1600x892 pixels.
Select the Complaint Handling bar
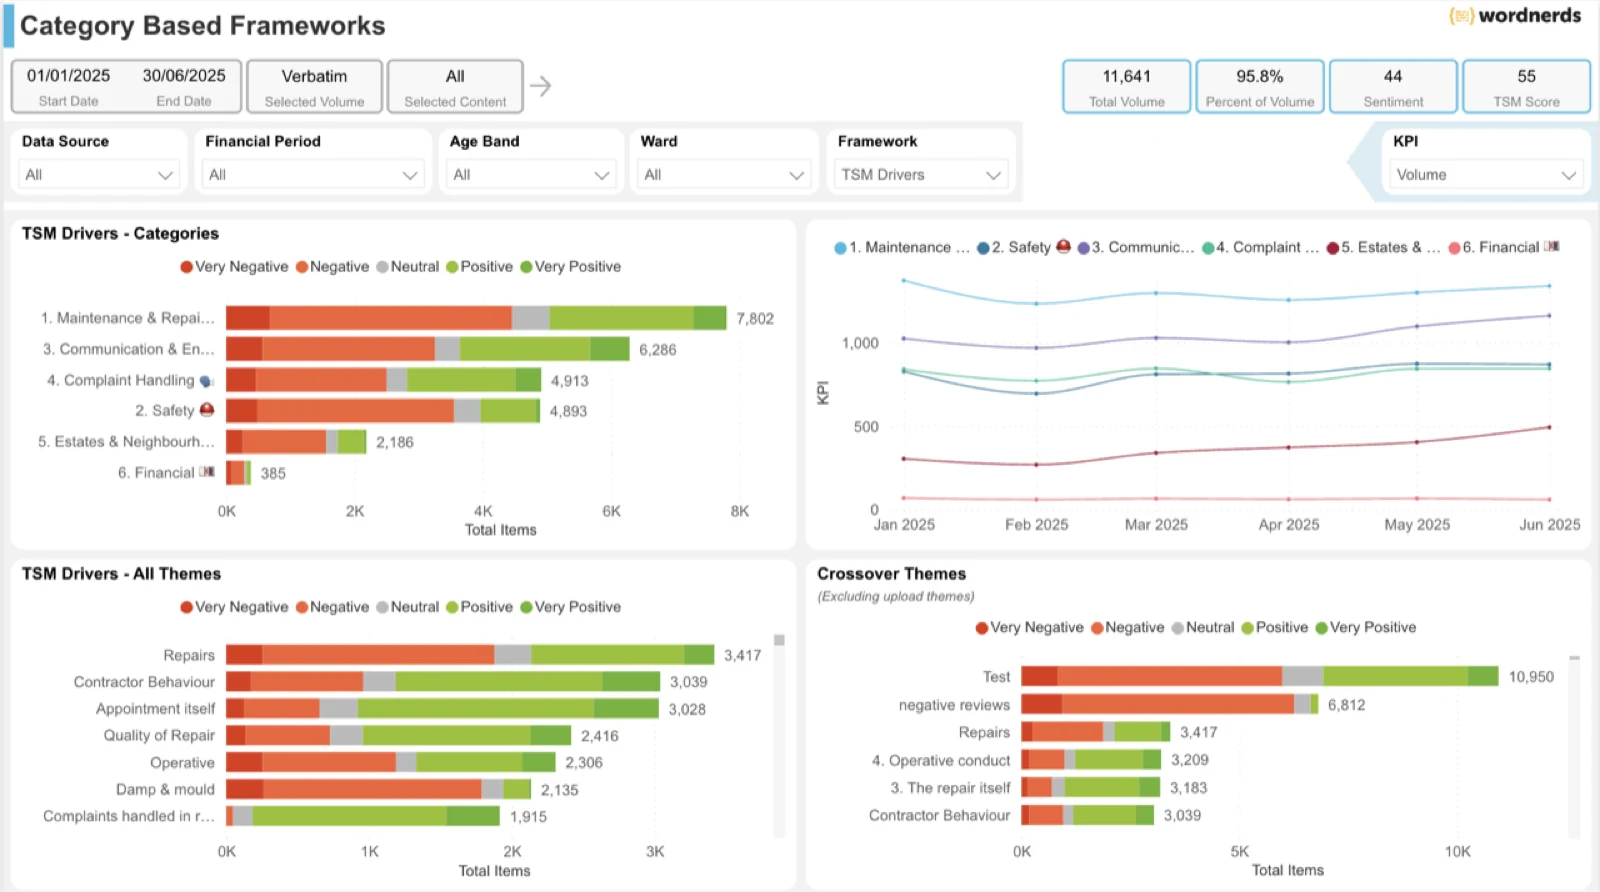384,380
